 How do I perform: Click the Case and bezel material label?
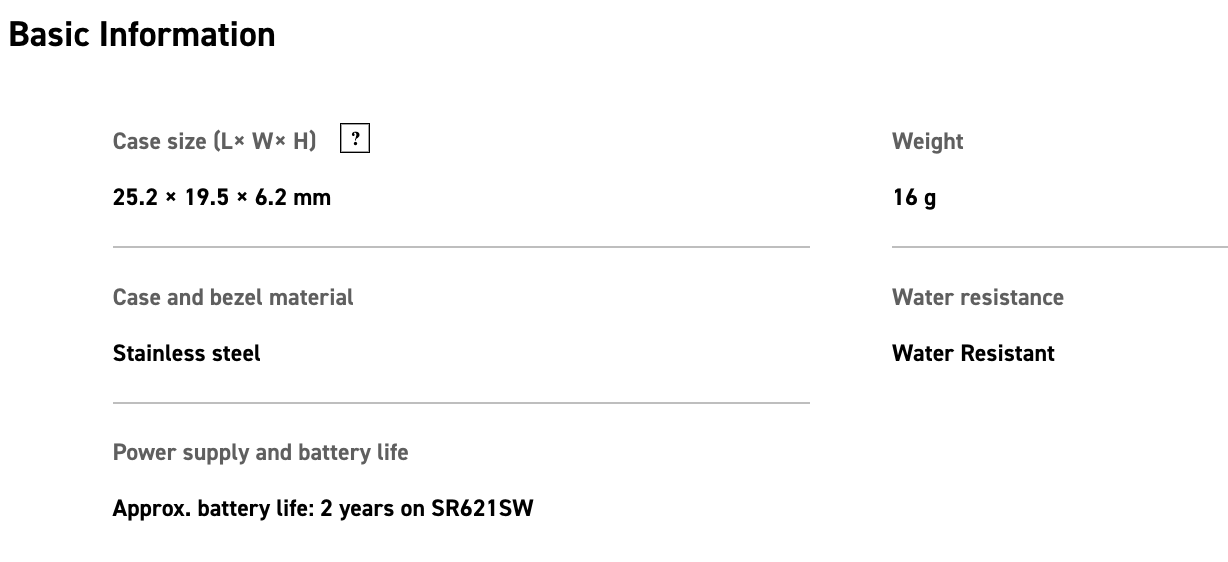[x=233, y=297]
